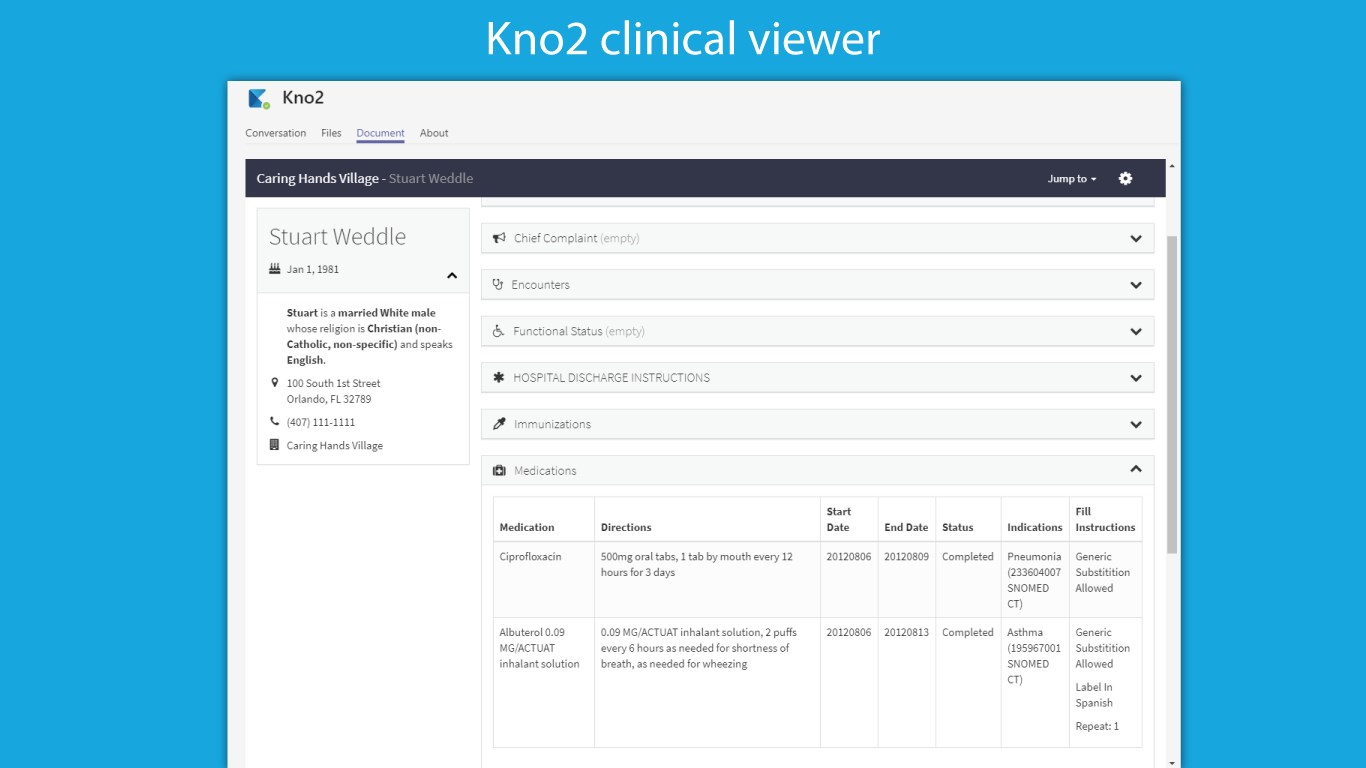
Task: Click the Caring Hands Village organization link
Action: click(x=334, y=446)
